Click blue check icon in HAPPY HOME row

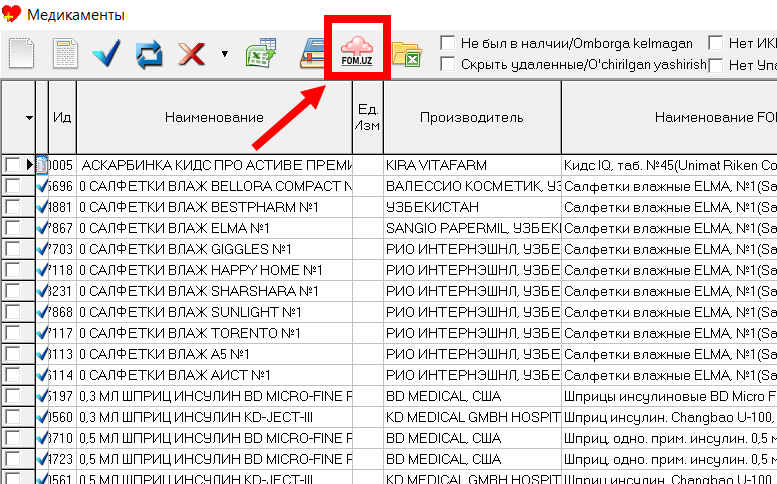pos(42,270)
